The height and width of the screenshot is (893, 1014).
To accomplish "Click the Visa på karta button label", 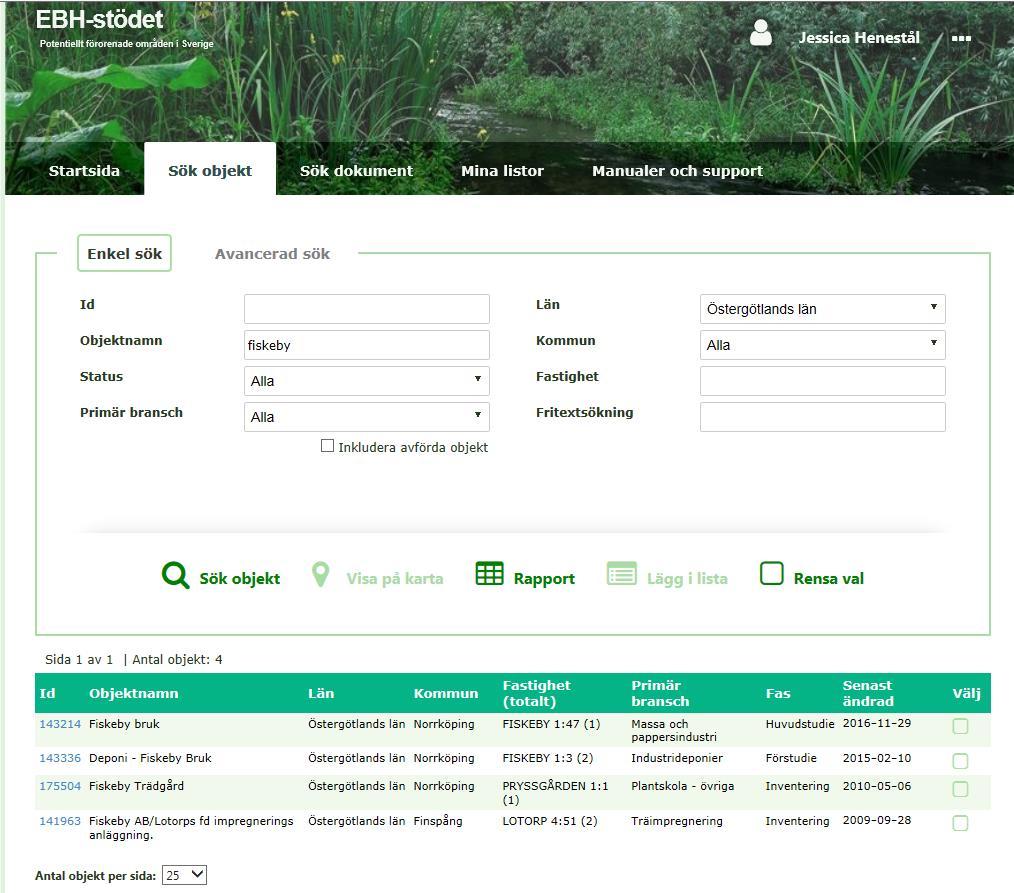I will coord(394,579).
